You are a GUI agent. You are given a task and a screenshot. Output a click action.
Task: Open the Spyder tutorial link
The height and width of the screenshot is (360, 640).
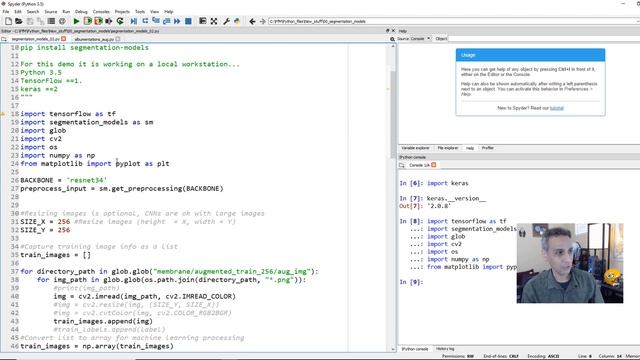point(556,108)
